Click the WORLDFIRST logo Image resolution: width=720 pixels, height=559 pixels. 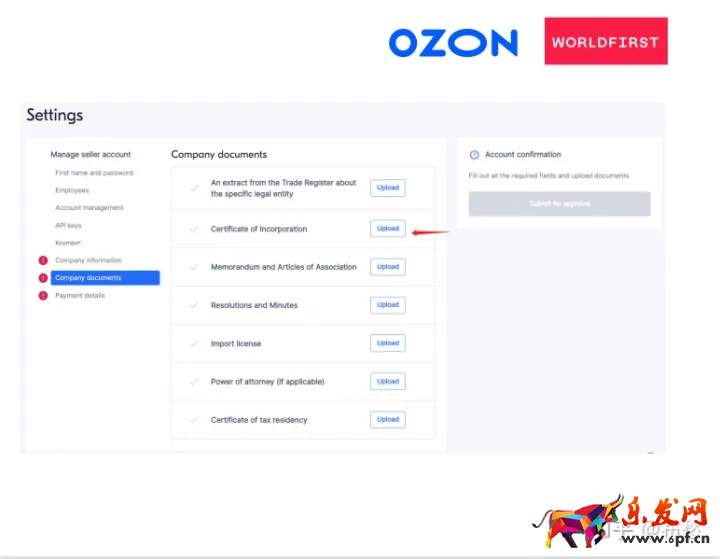606,42
